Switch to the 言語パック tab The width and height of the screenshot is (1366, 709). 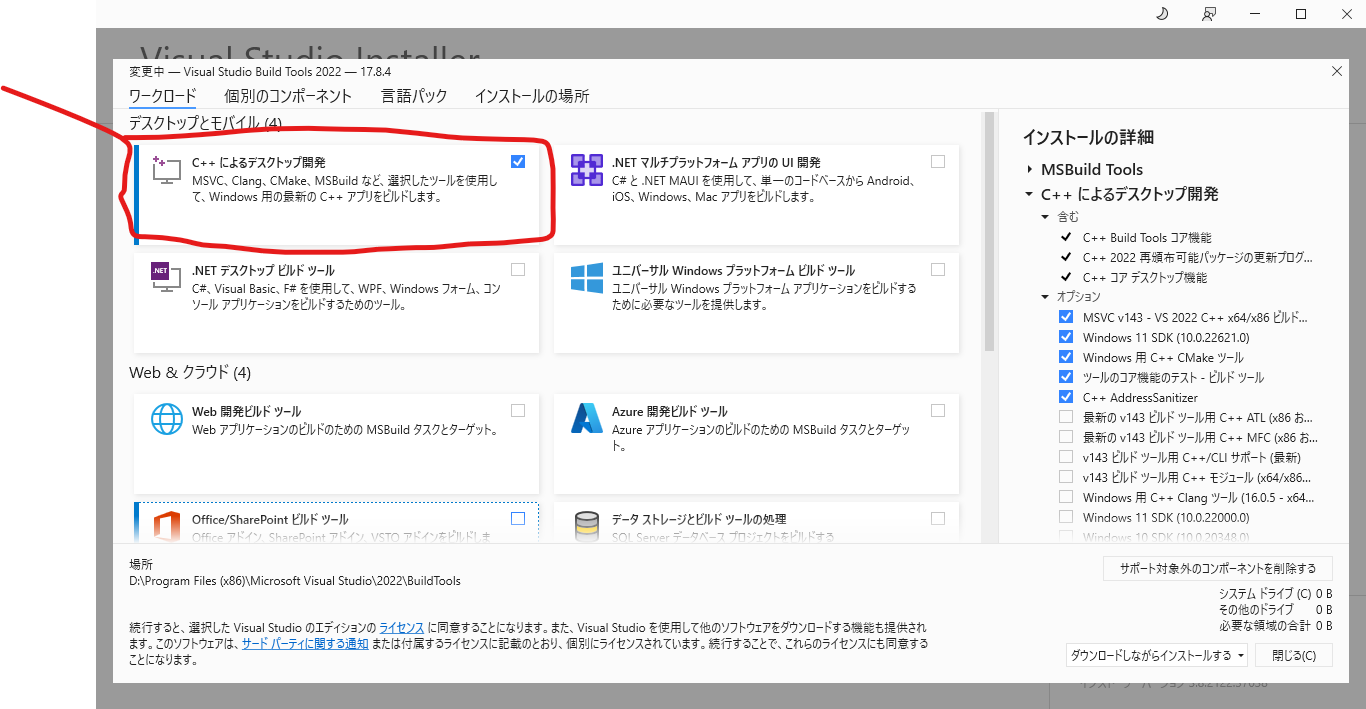pyautogui.click(x=414, y=97)
